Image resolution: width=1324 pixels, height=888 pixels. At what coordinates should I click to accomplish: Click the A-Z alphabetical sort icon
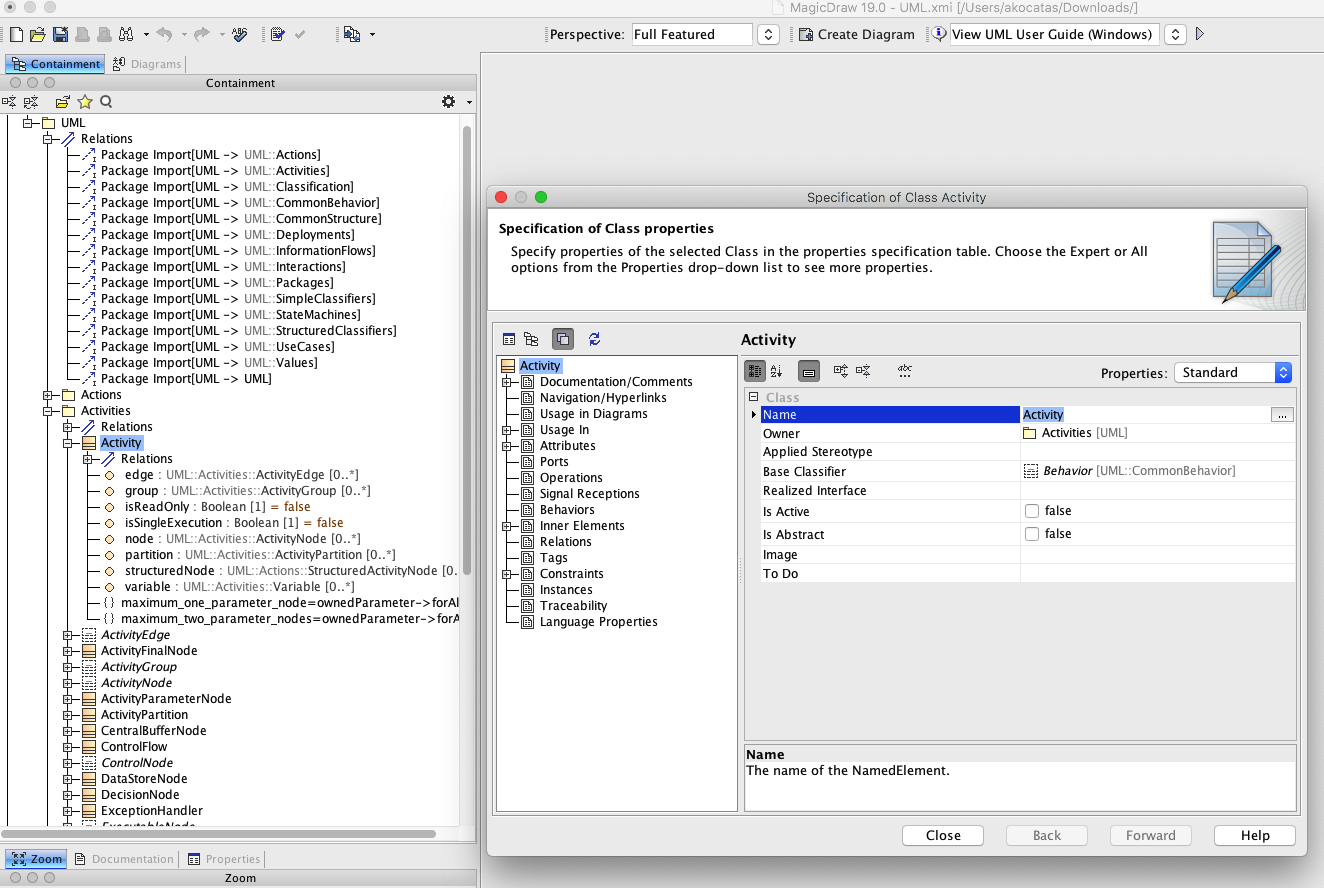(777, 371)
